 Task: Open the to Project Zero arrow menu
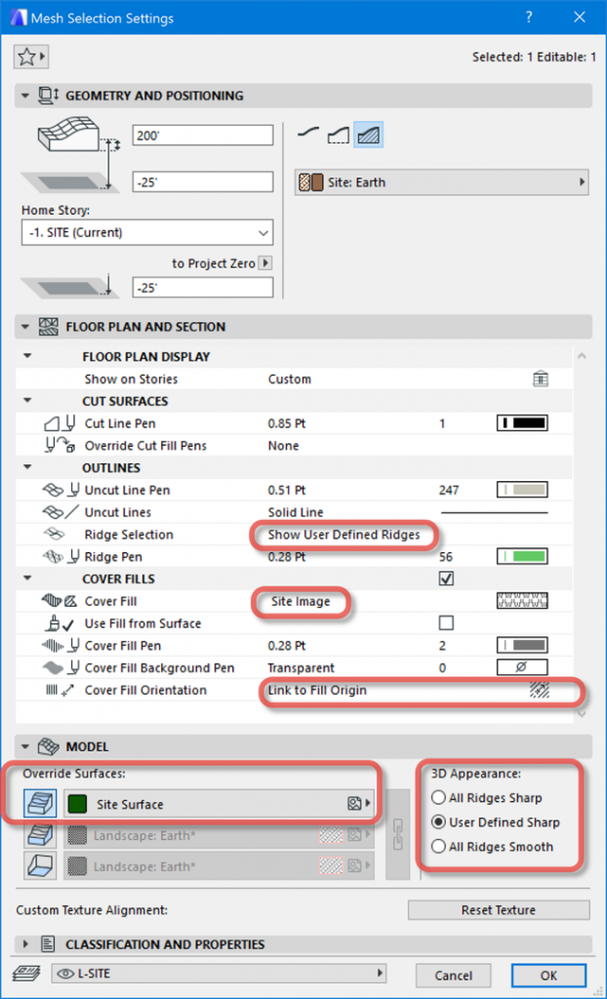click(x=266, y=262)
